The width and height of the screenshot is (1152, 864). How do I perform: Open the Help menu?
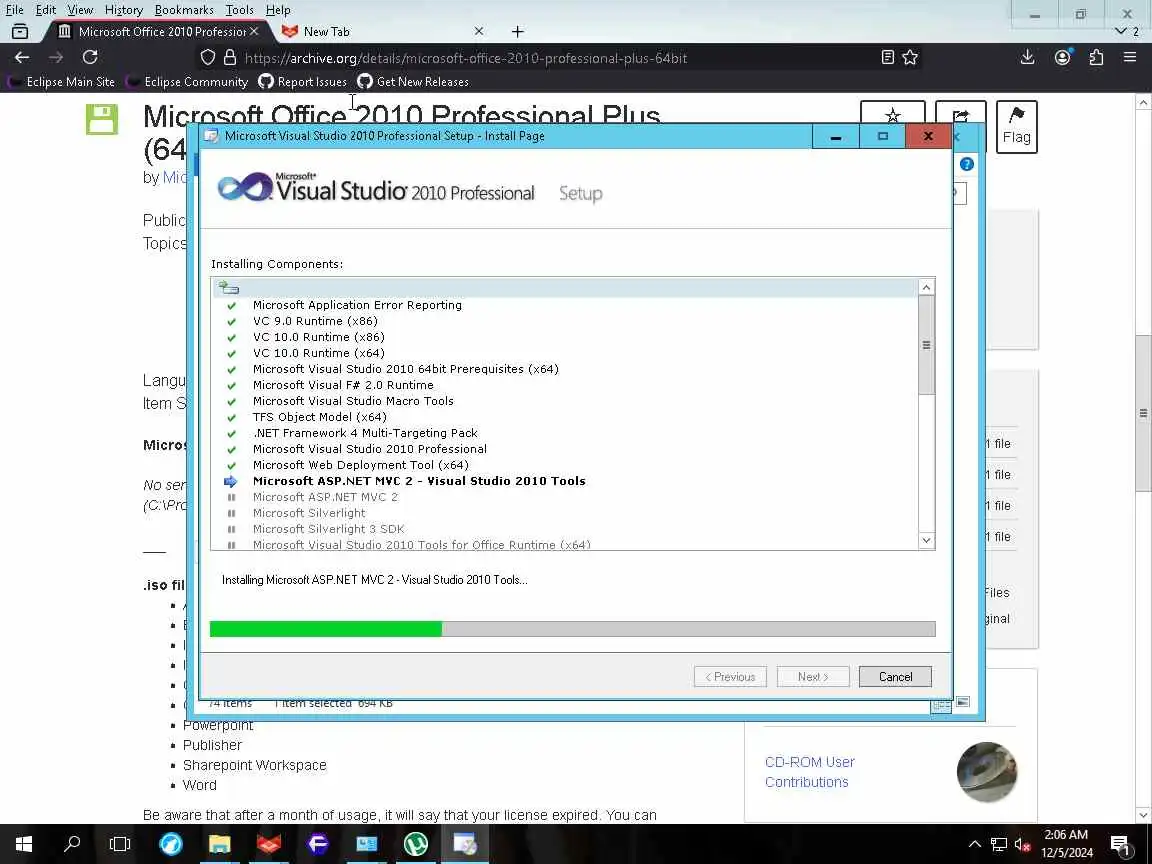[x=278, y=10]
